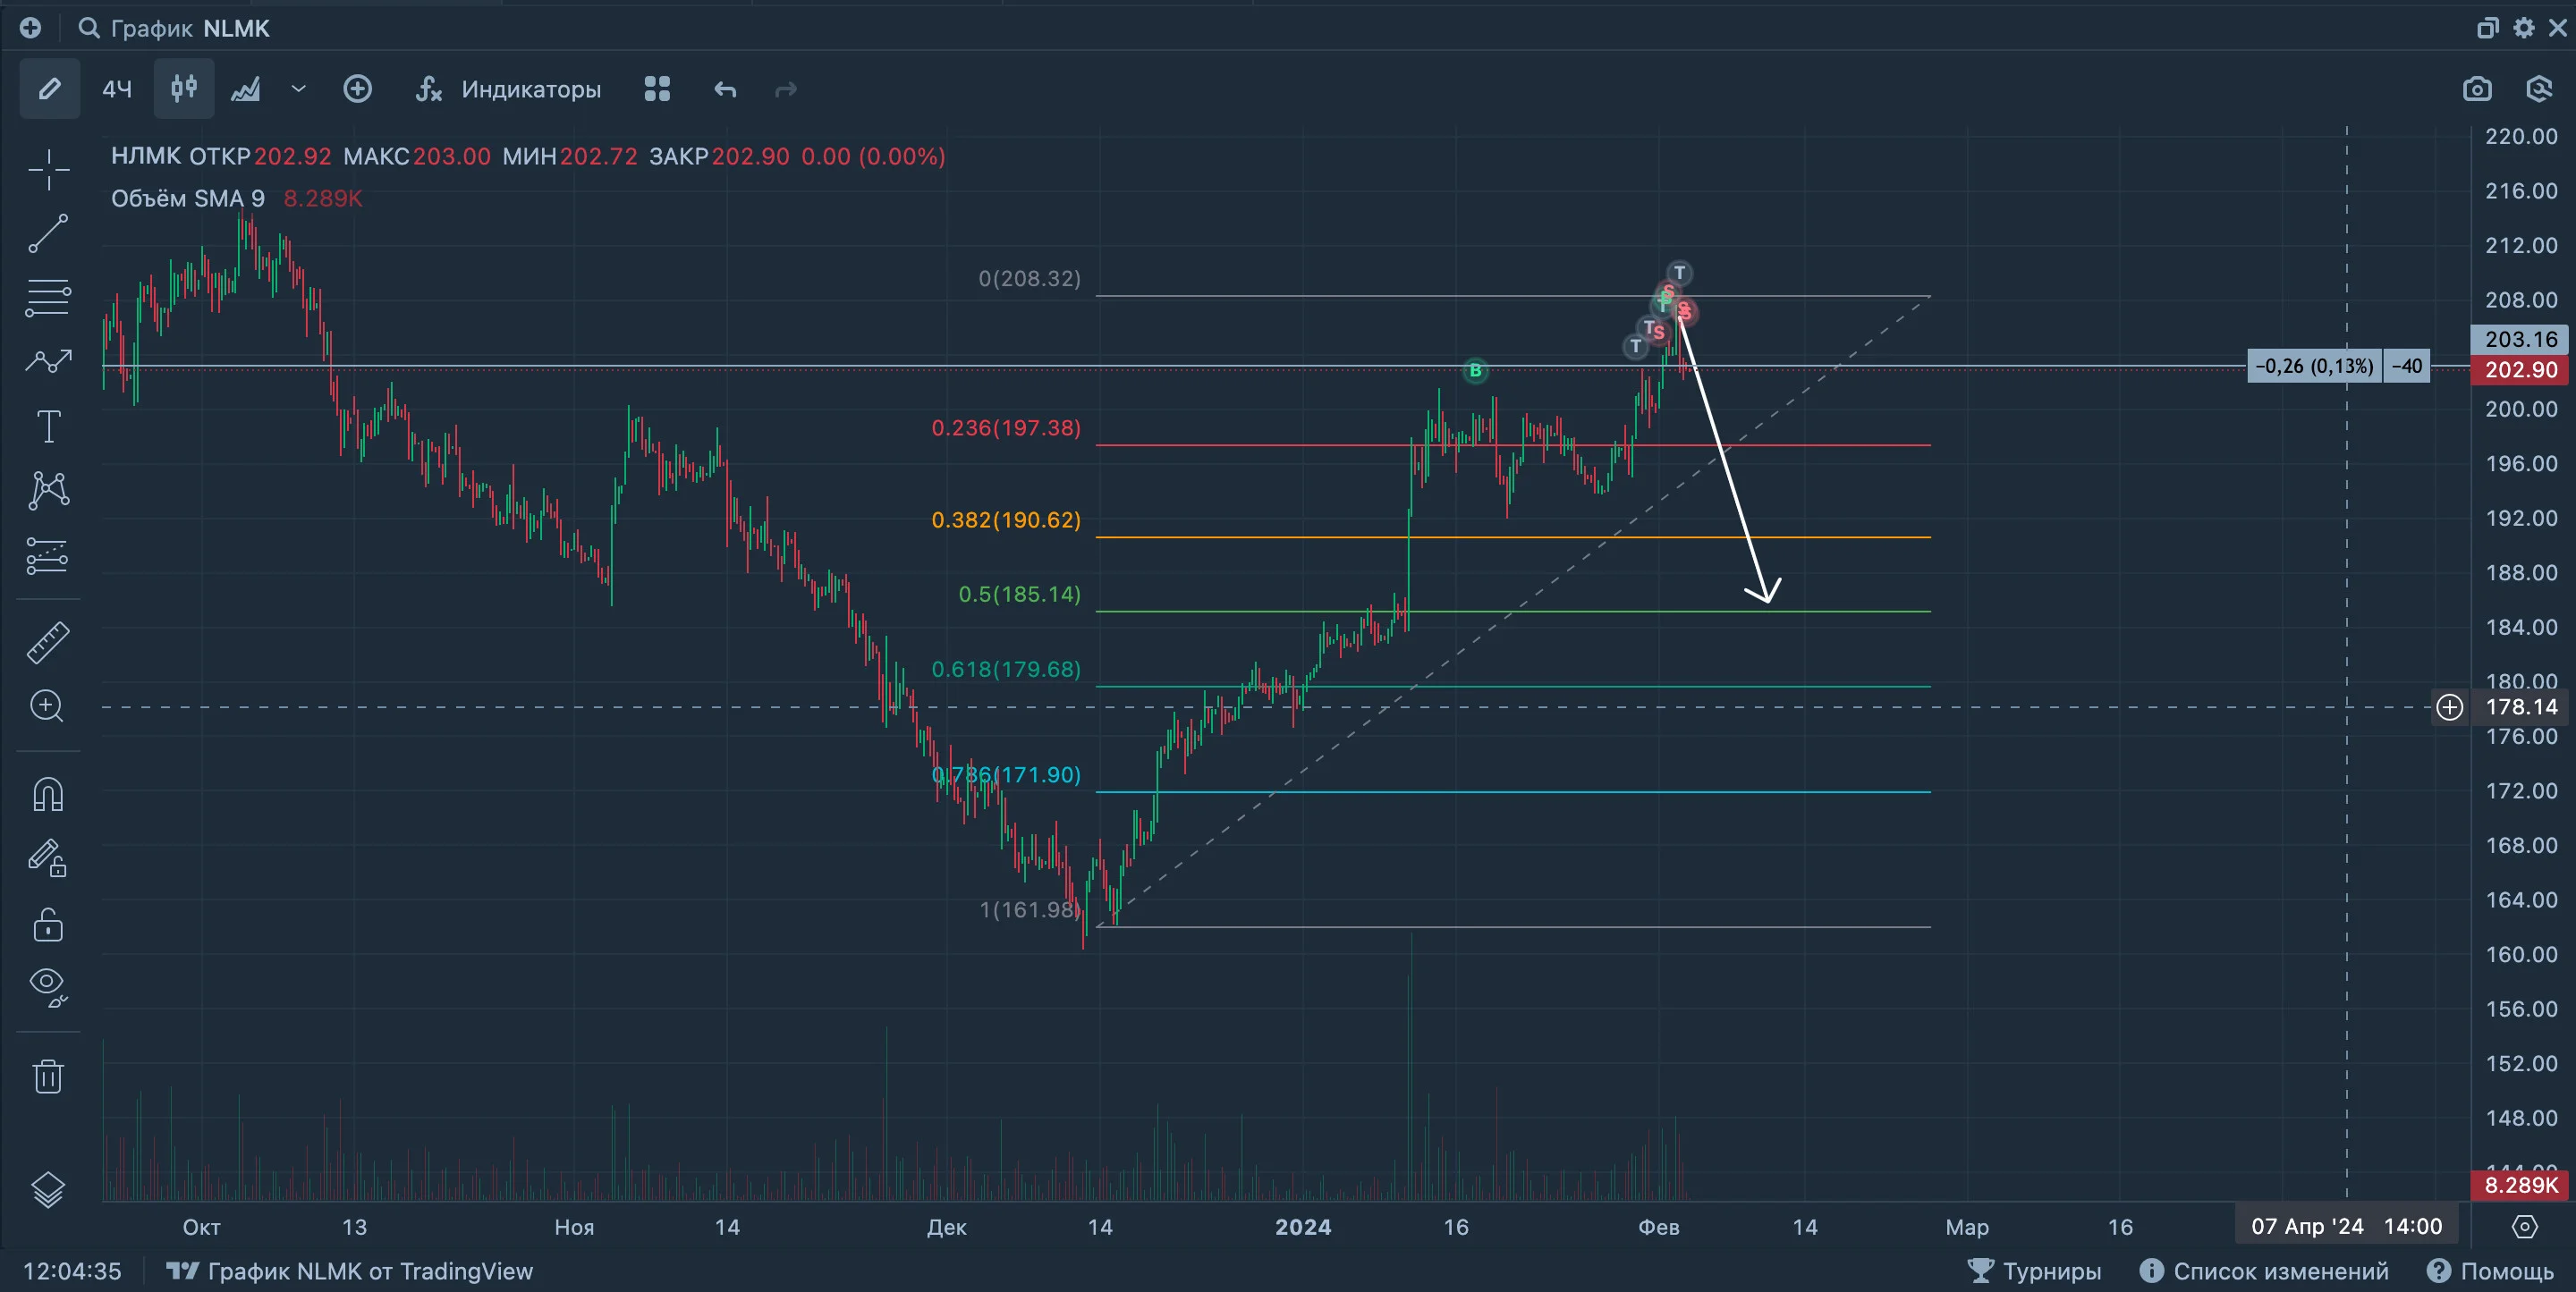This screenshot has width=2576, height=1292.
Task: Activate the zoom in tool
Action: [48, 706]
